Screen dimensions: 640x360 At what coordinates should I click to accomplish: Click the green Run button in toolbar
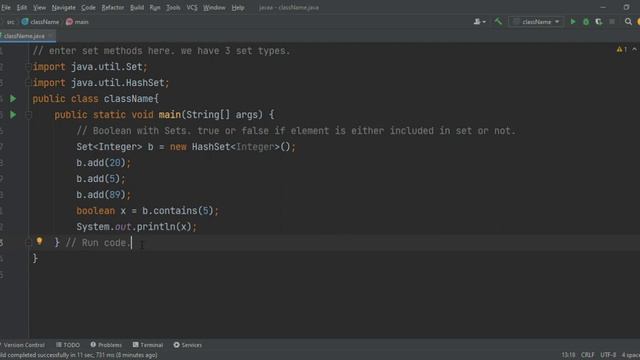click(x=573, y=22)
